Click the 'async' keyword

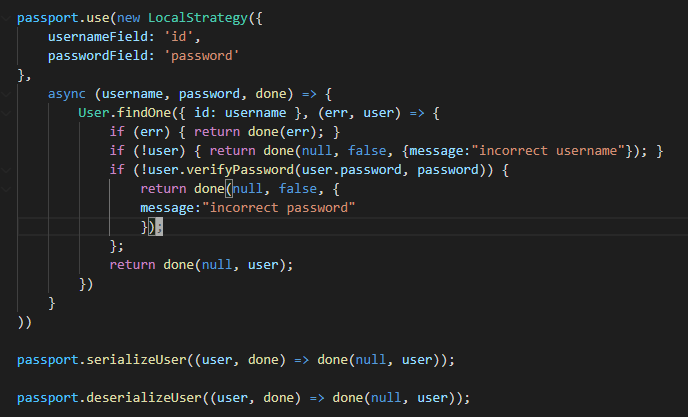click(x=67, y=94)
